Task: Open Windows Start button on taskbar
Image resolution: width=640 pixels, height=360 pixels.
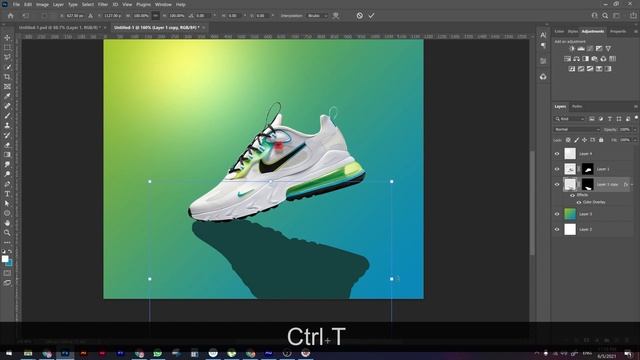Action: point(9,353)
